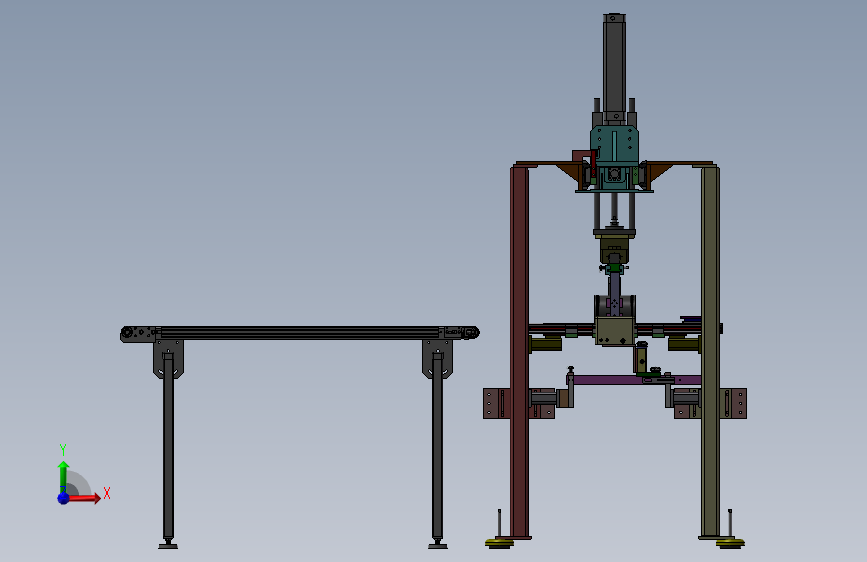The image size is (867, 562).
Task: Click the red X axis arrow of the triad
Action: [84, 498]
